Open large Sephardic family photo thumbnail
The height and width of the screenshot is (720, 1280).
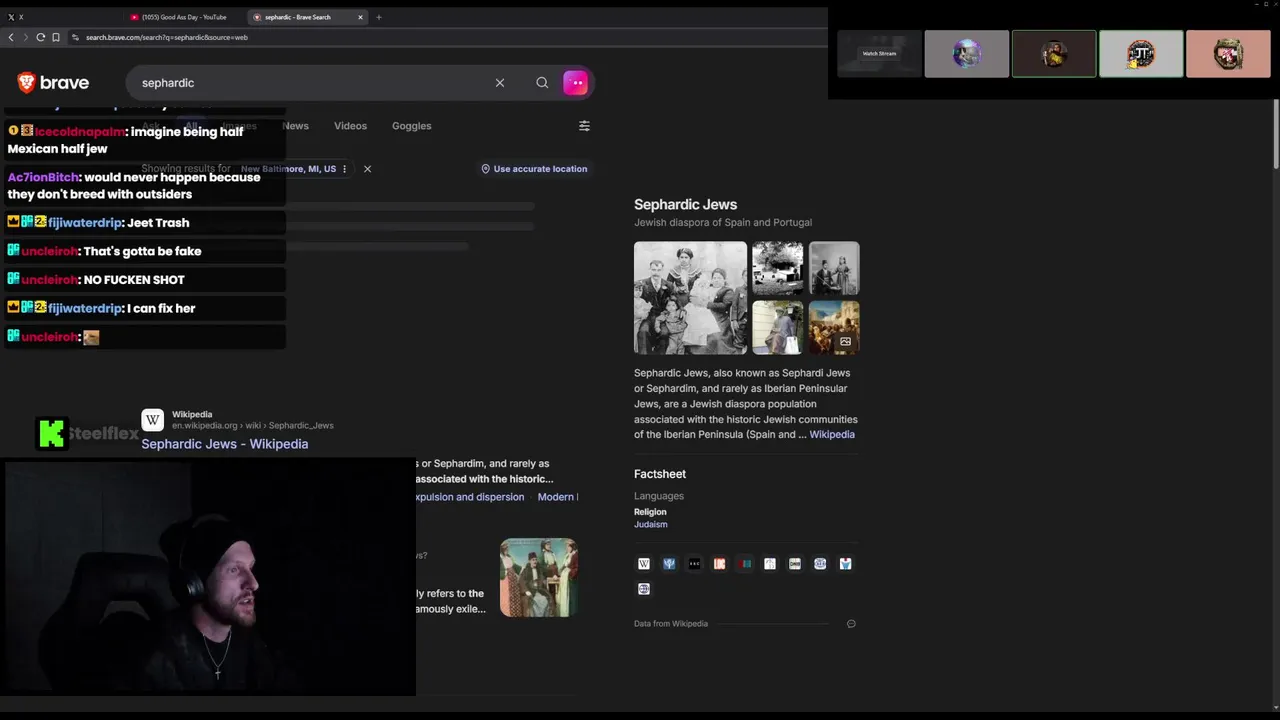pos(690,298)
